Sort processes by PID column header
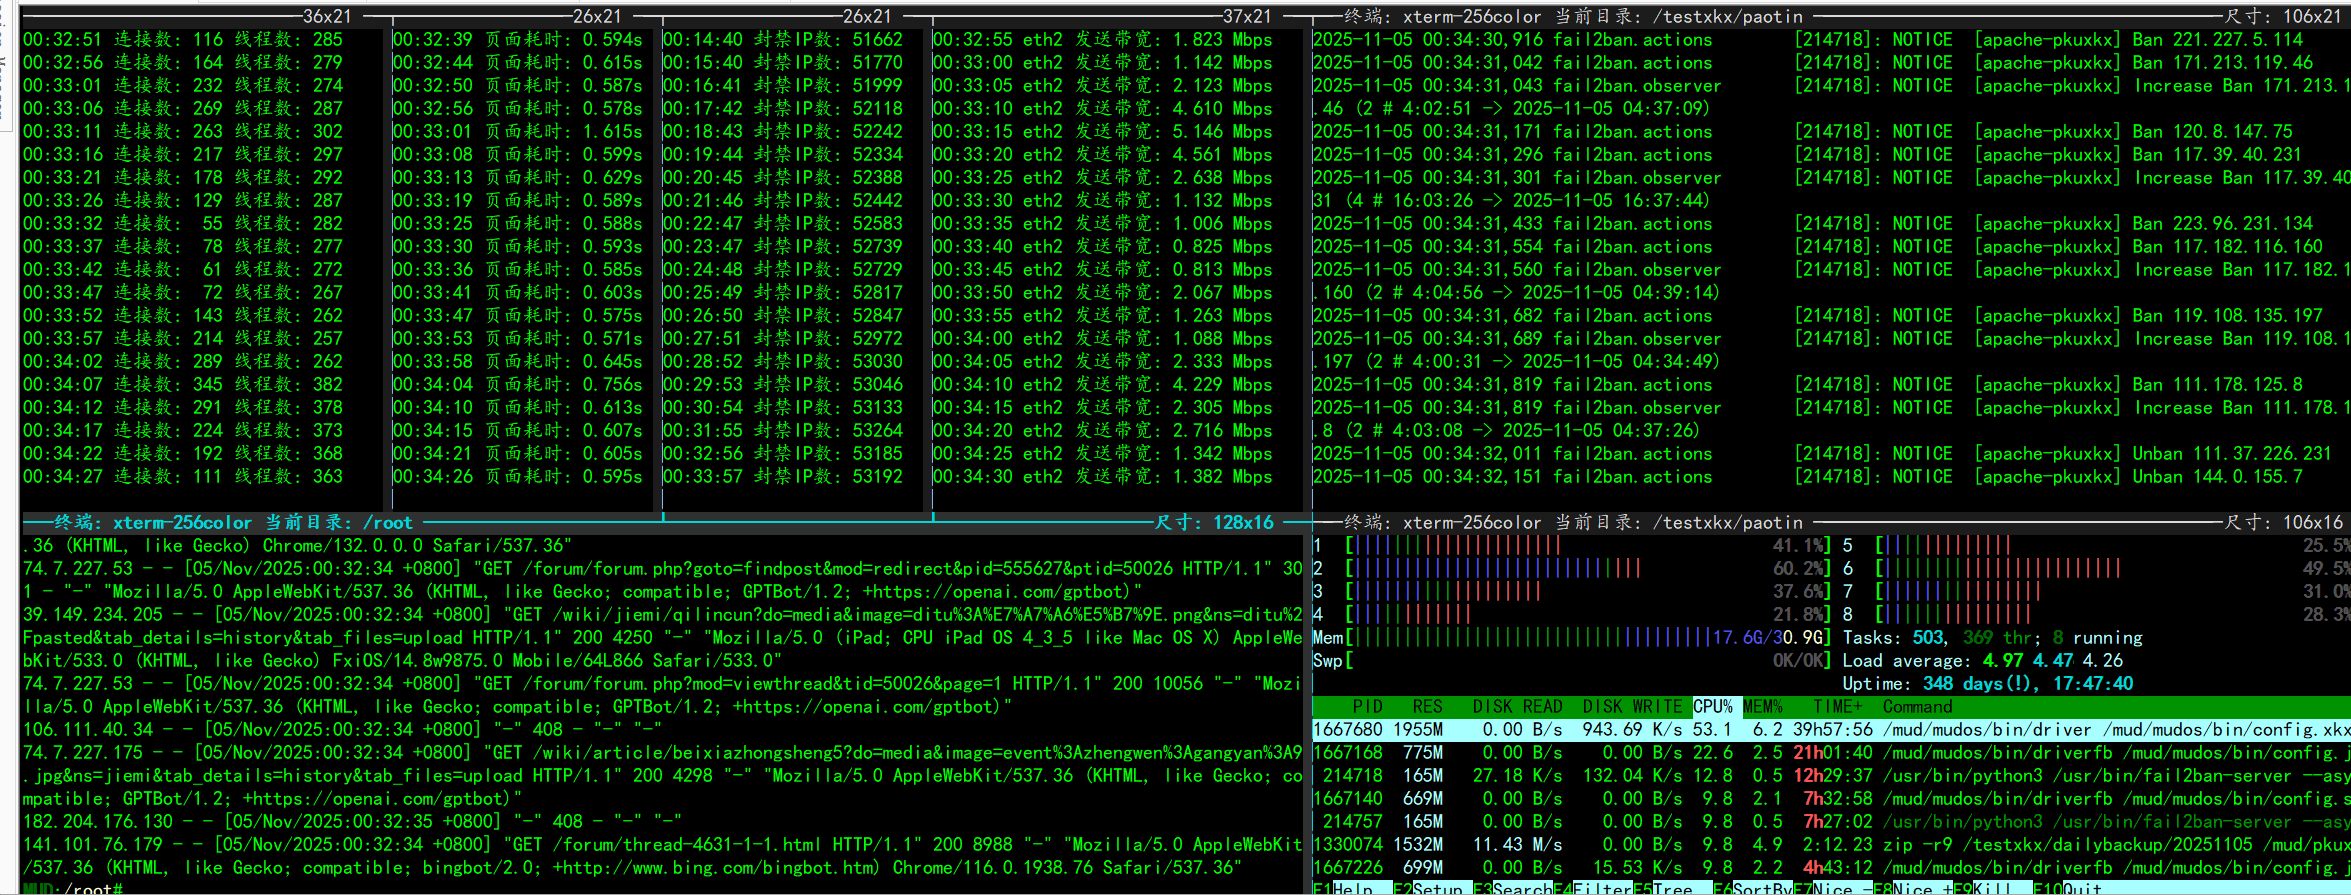2351x895 pixels. (x=1367, y=707)
